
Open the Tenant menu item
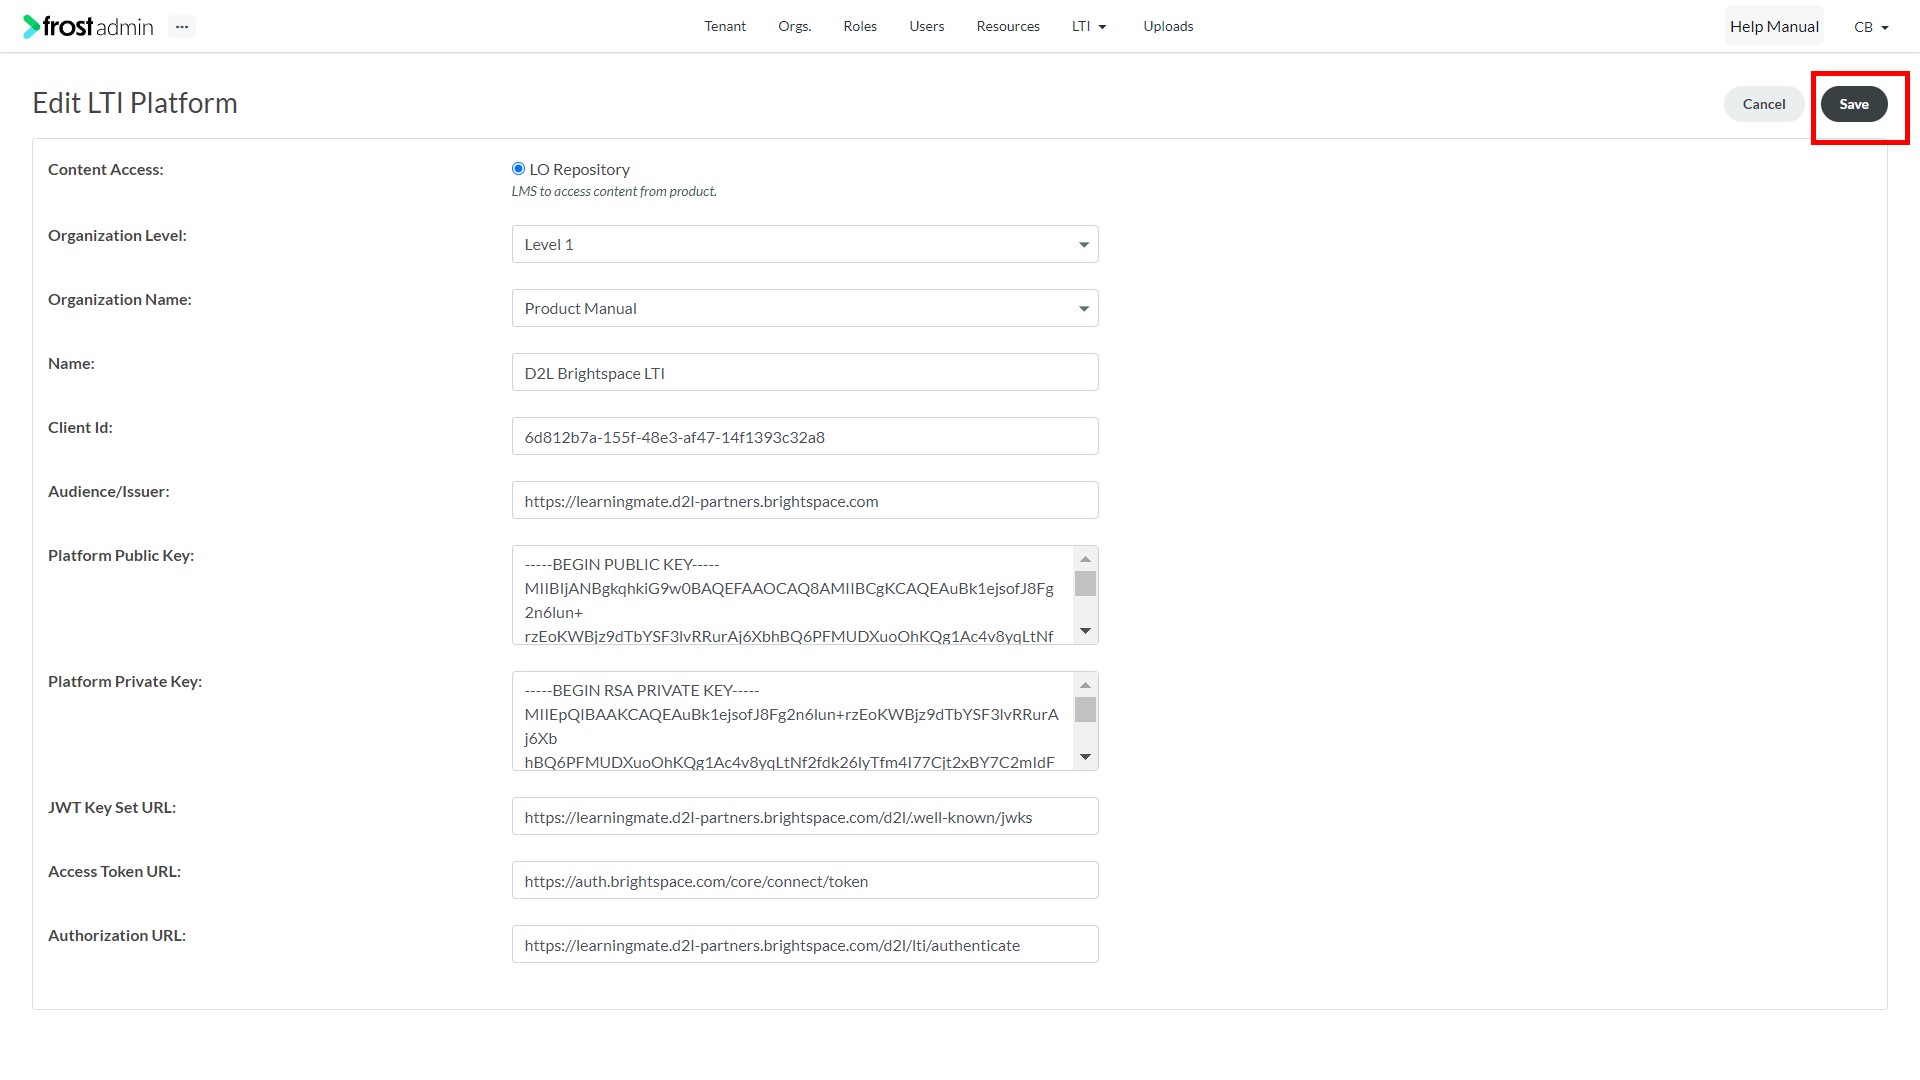[725, 26]
